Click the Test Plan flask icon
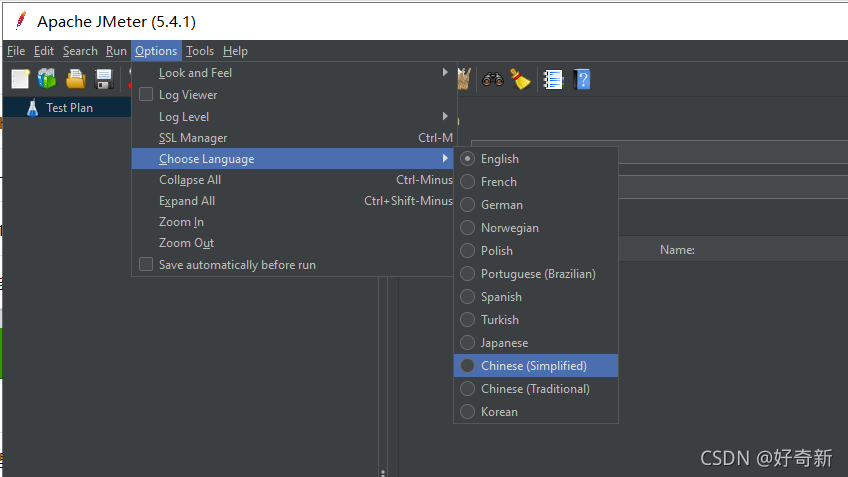The image size is (848, 477). pyautogui.click(x=33, y=108)
